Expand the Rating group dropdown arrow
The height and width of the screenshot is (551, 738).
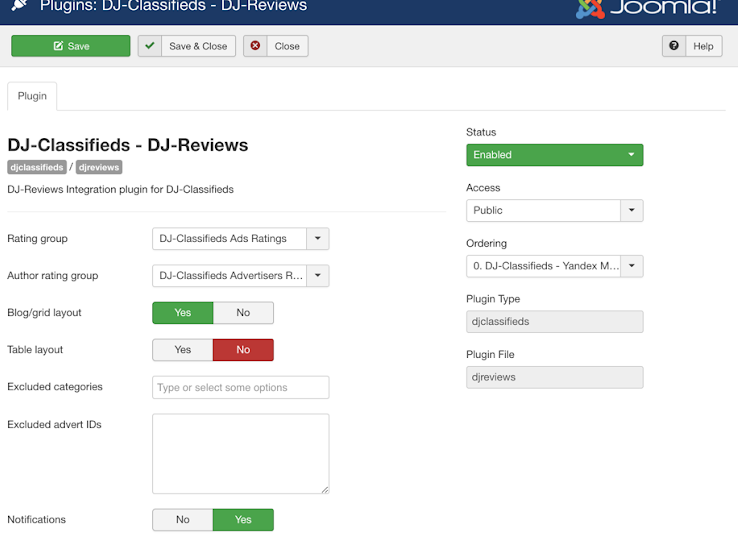318,239
